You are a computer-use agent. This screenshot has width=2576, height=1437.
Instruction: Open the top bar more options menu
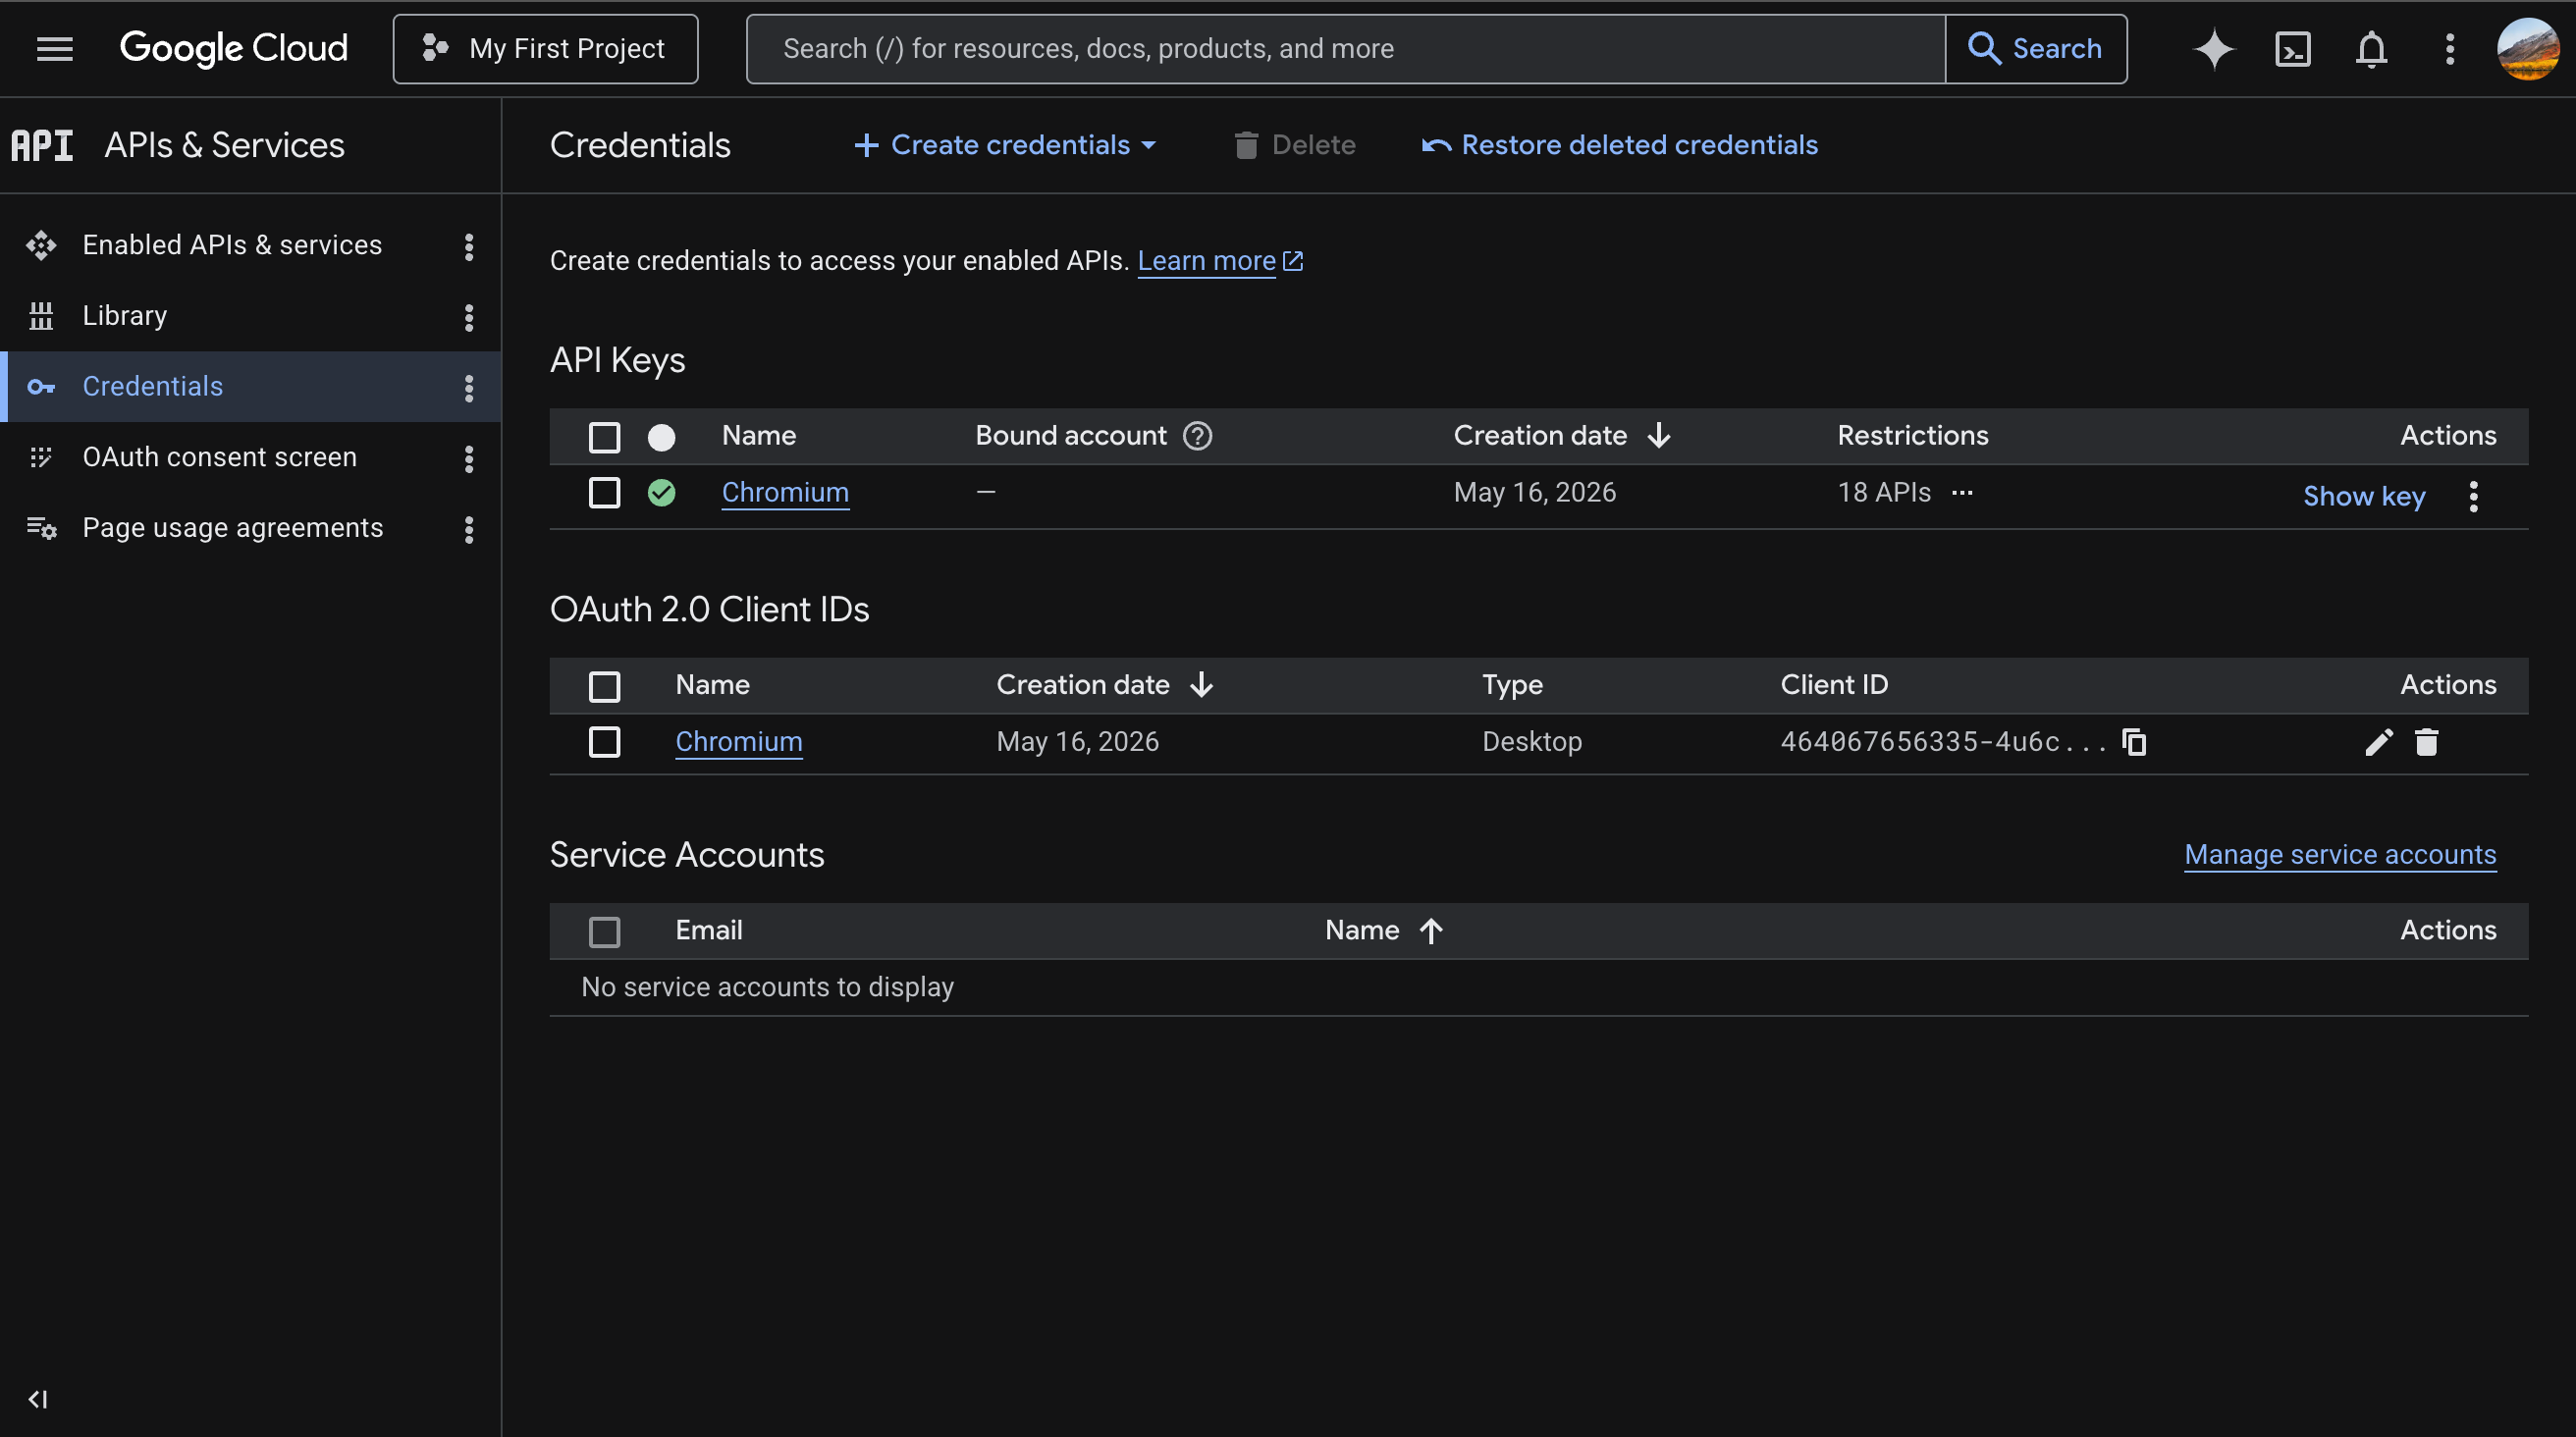point(2450,48)
